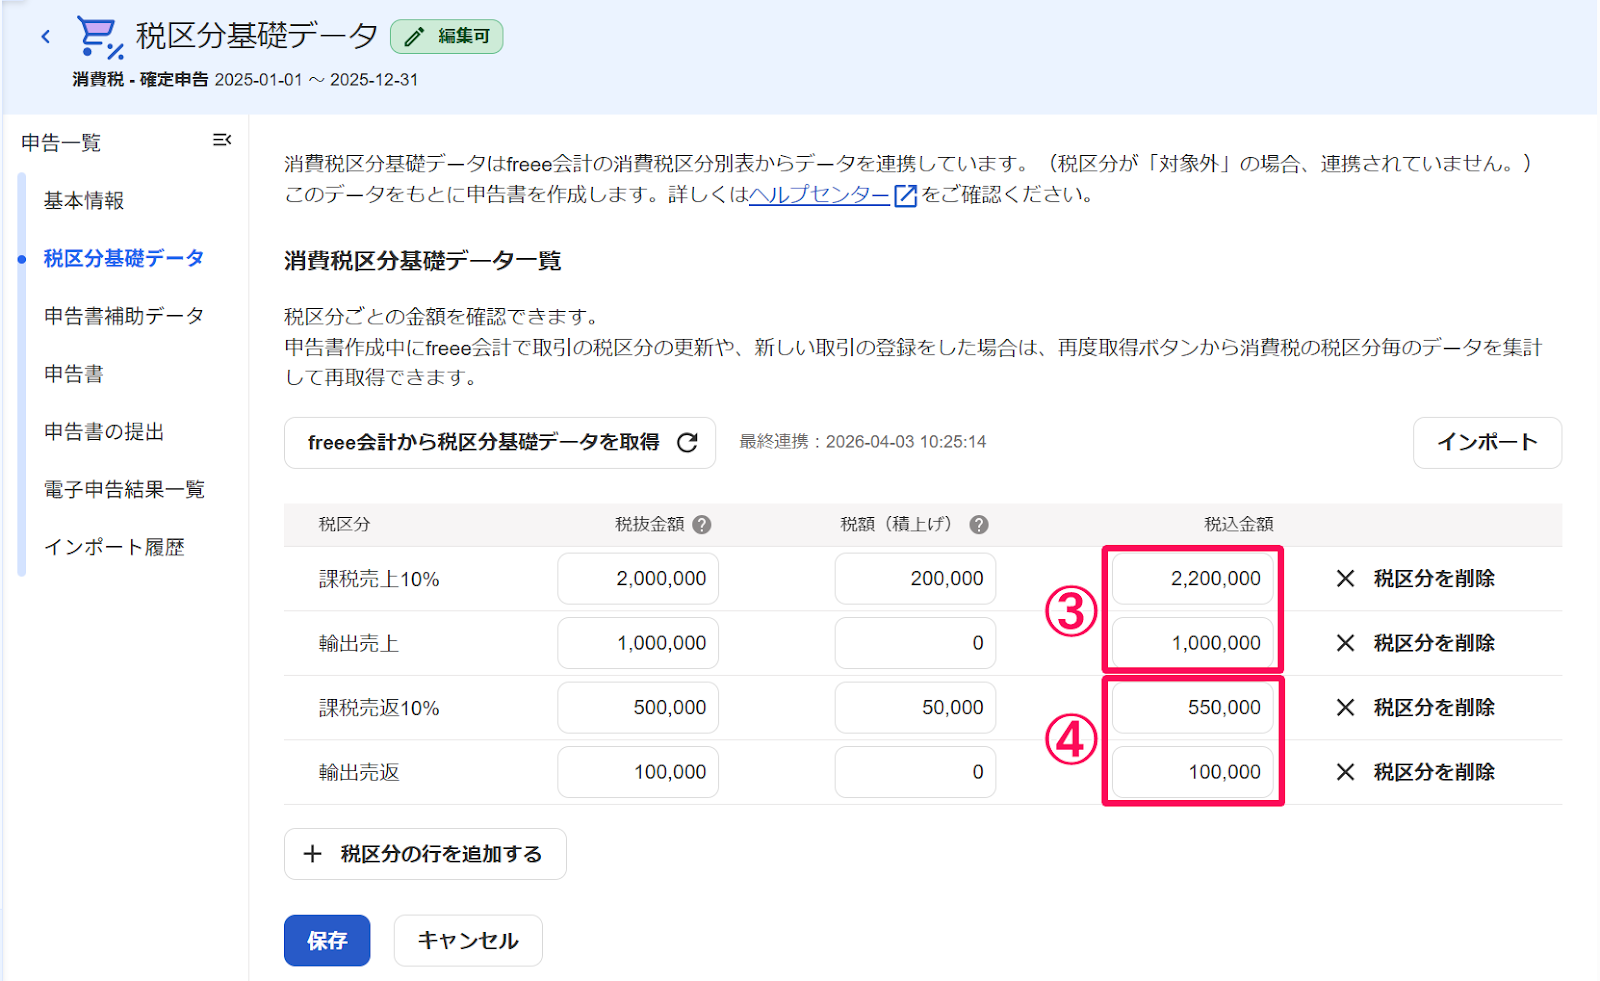Open 電子申告結果一覧 in the sidebar

[124, 489]
